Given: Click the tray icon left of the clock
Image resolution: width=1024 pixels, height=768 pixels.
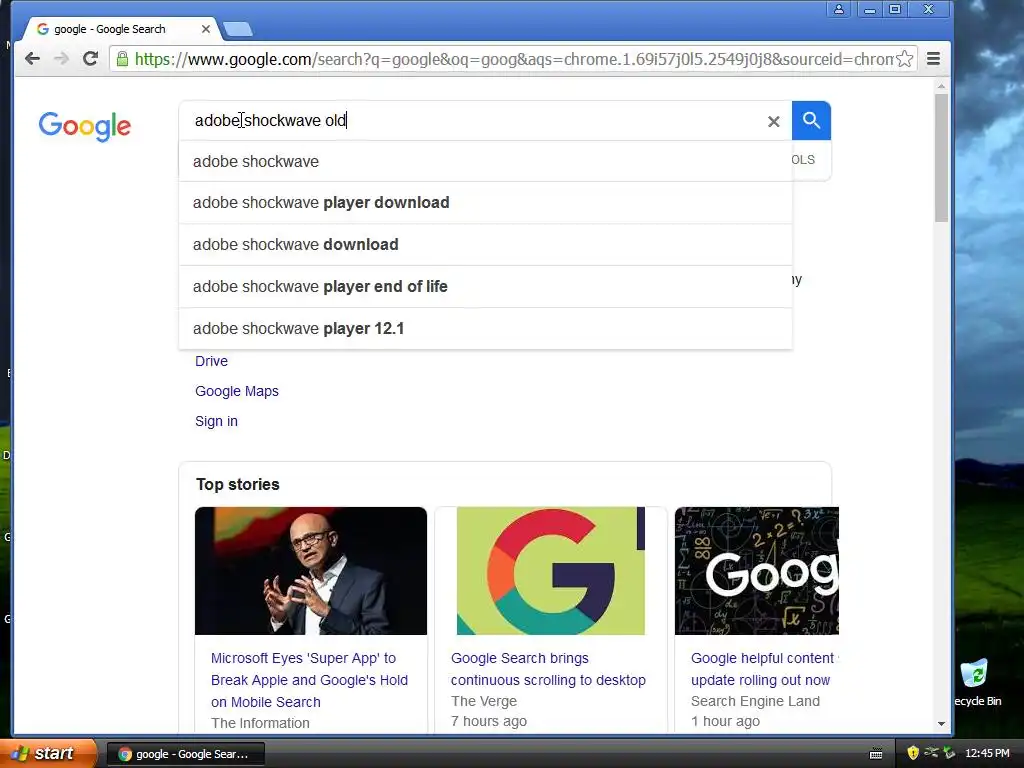Looking at the screenshot, I should 950,754.
